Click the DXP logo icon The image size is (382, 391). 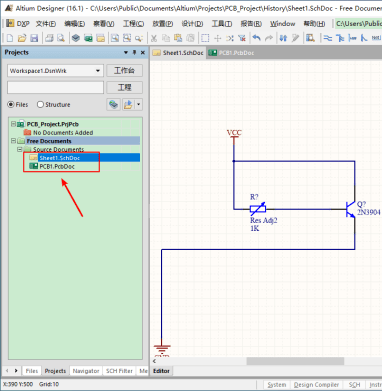10,23
